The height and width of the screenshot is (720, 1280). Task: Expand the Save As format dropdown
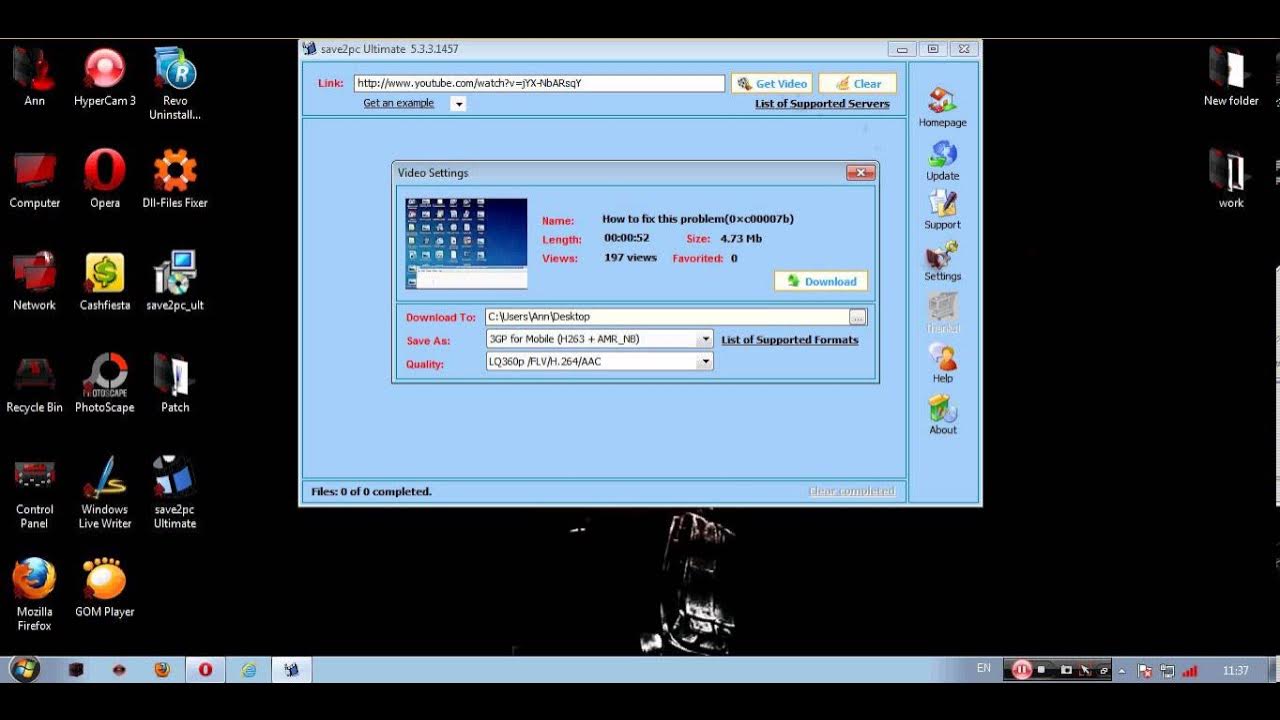click(705, 339)
